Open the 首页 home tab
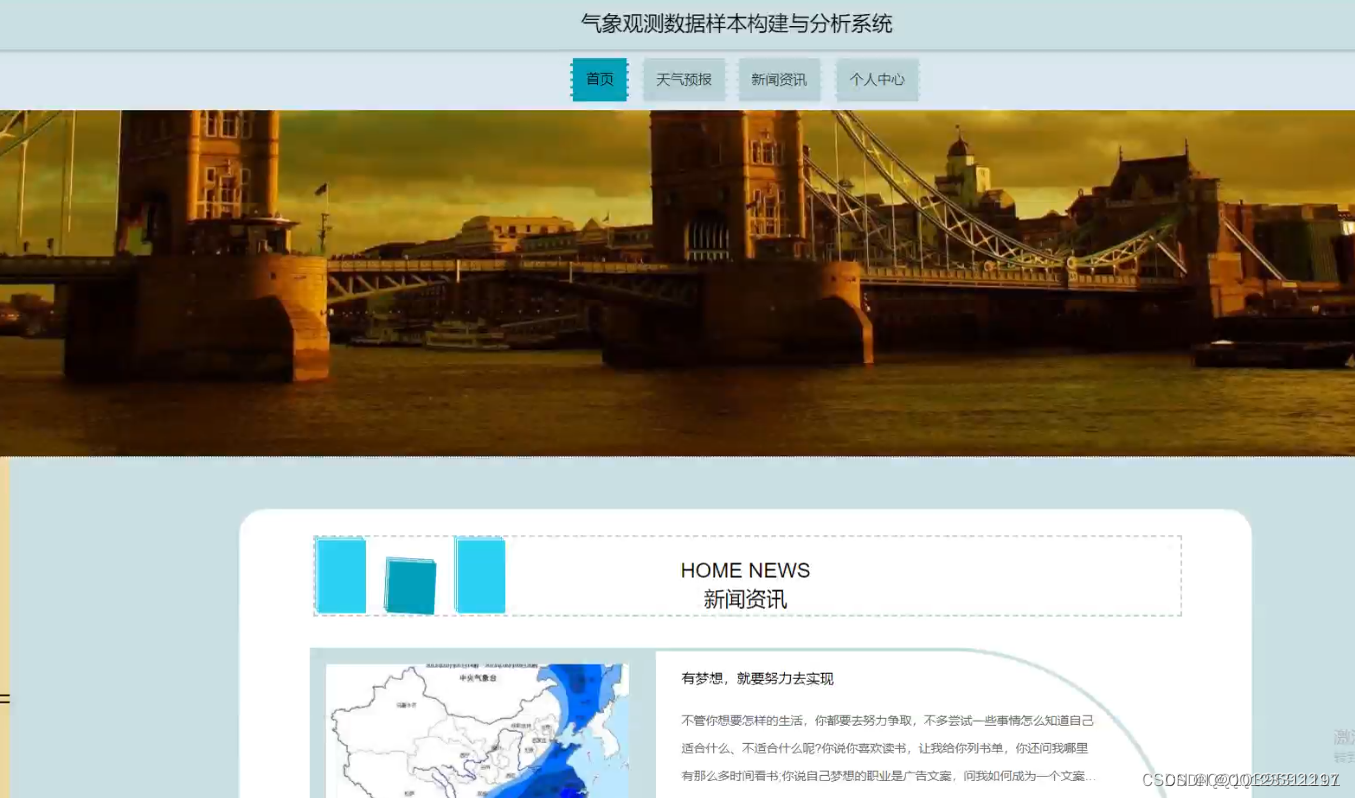This screenshot has height=798, width=1355. point(599,79)
